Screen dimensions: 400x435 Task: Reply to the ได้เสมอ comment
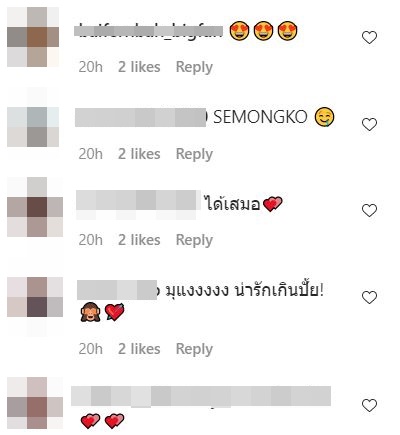point(194,240)
